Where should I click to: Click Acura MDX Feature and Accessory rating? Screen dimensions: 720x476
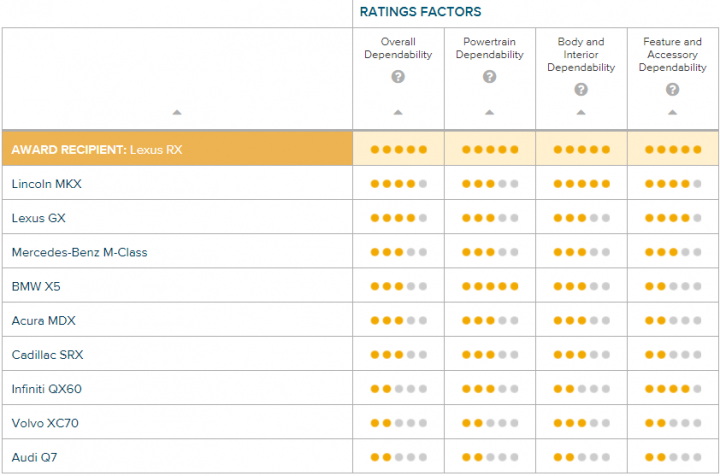coord(673,320)
